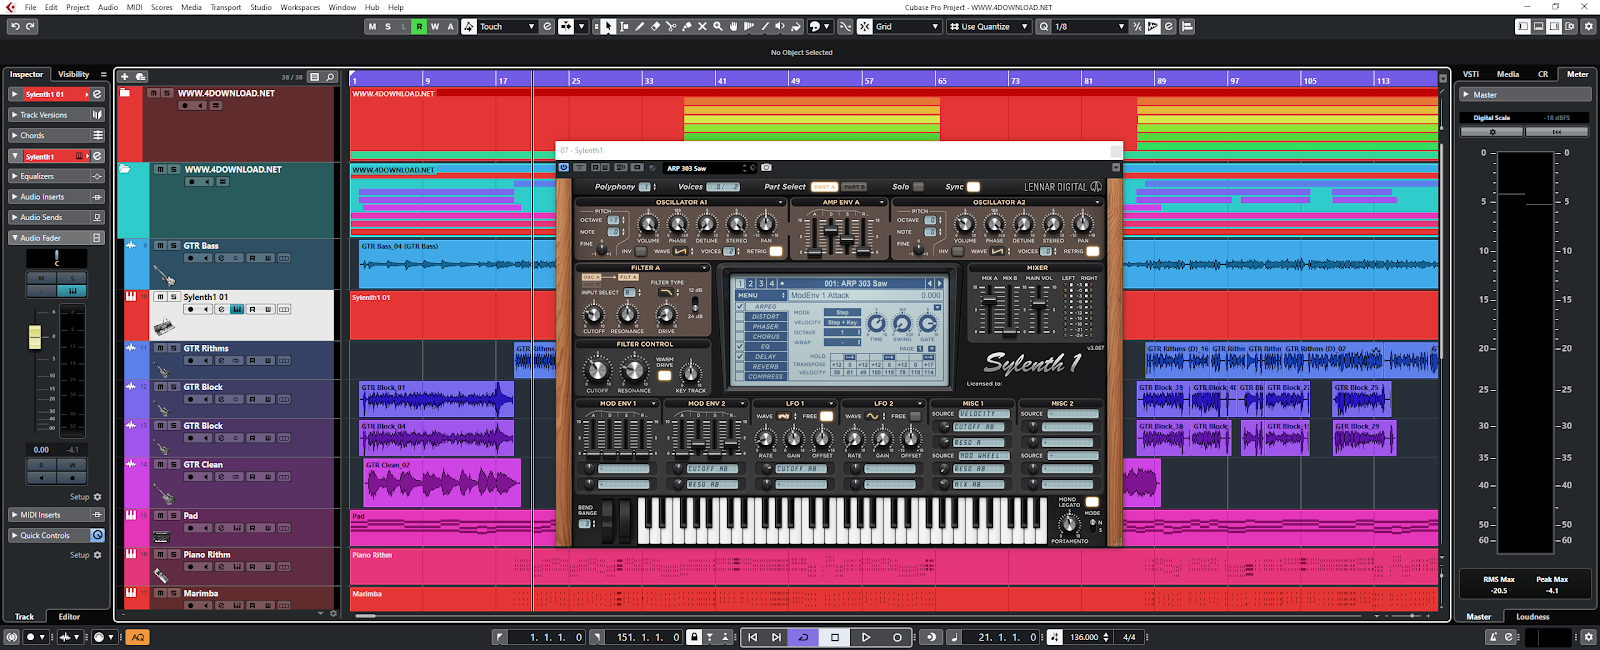Select the Erase tool
The width and height of the screenshot is (1600, 650).
(x=656, y=26)
